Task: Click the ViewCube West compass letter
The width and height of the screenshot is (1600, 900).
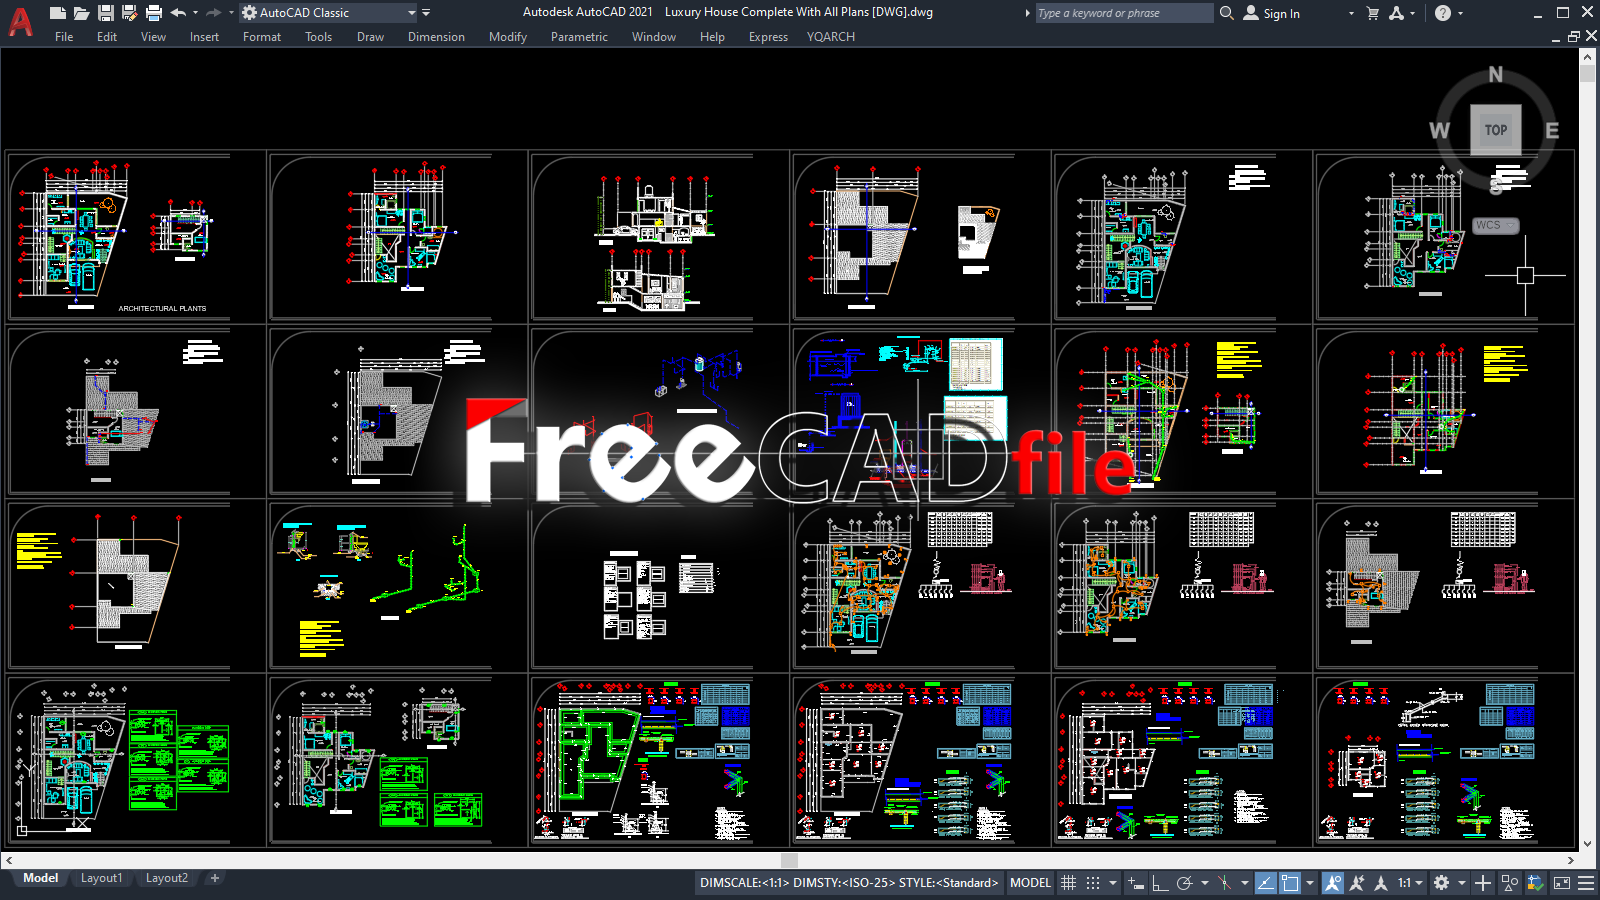Action: tap(1439, 131)
